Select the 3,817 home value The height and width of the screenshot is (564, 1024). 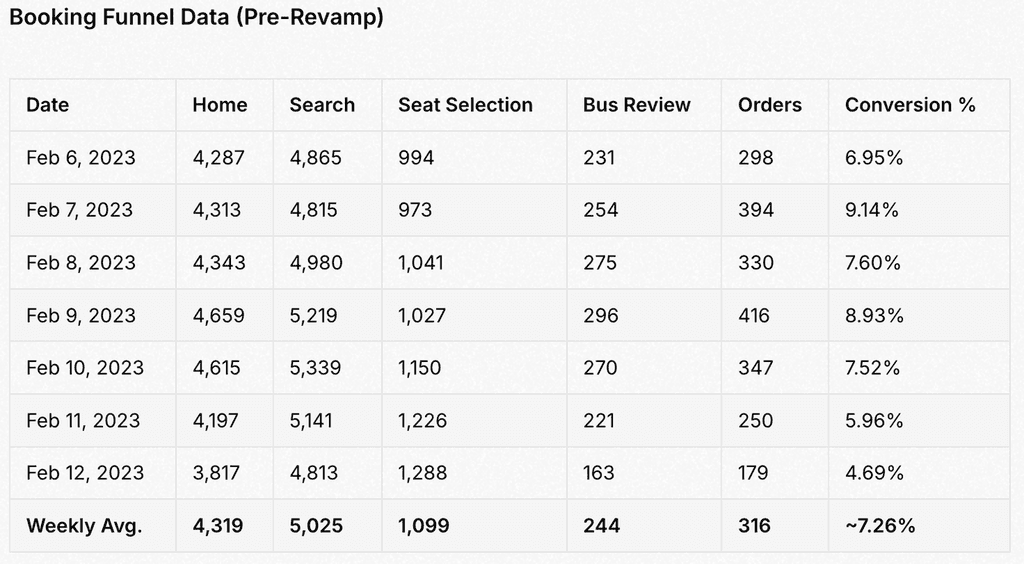pyautogui.click(x=216, y=473)
